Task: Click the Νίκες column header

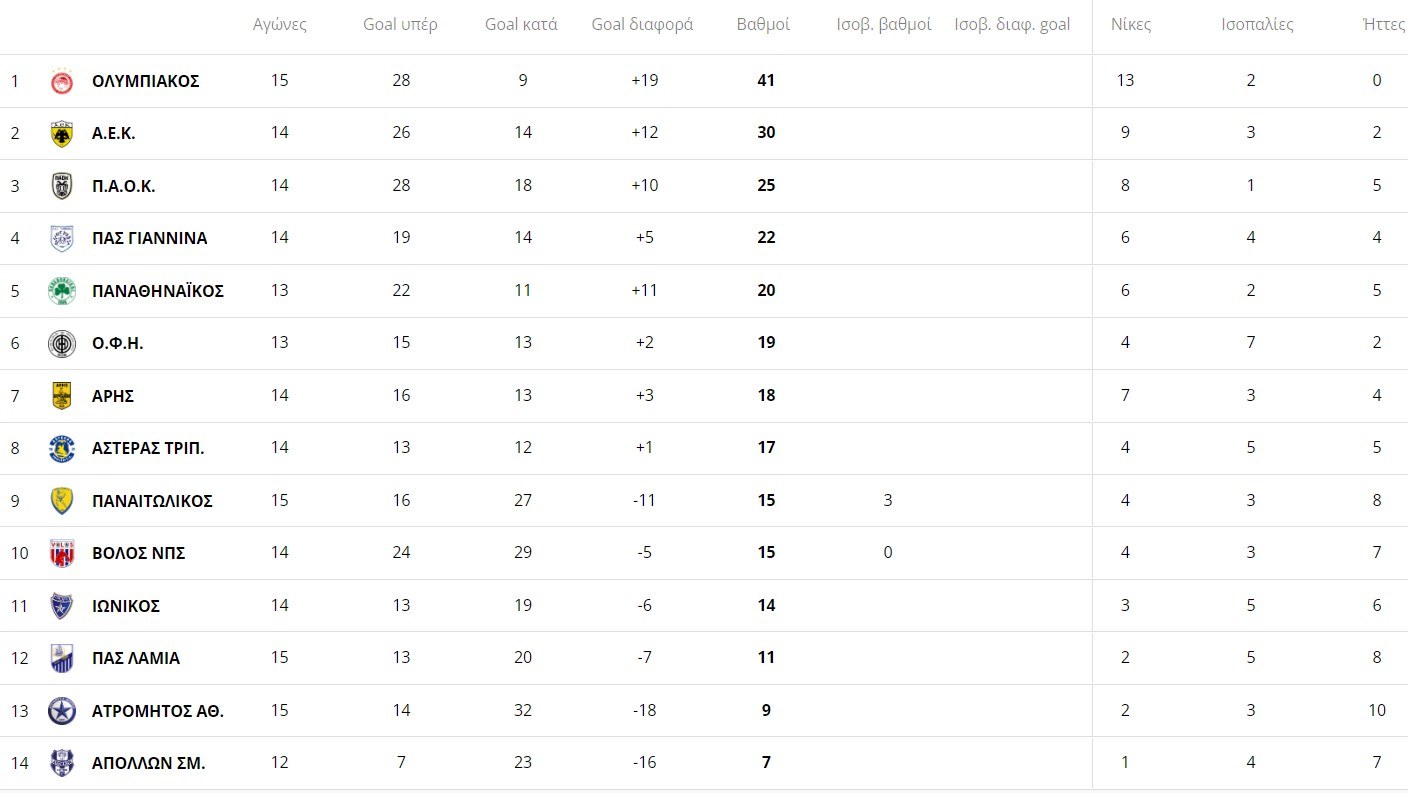Action: click(x=1131, y=24)
